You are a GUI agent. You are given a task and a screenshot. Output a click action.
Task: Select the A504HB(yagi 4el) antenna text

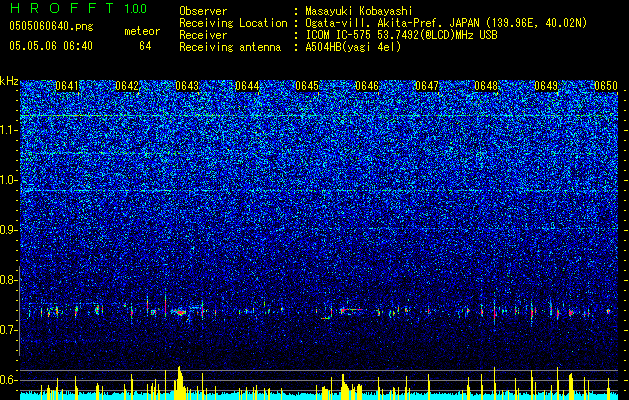tap(353, 47)
